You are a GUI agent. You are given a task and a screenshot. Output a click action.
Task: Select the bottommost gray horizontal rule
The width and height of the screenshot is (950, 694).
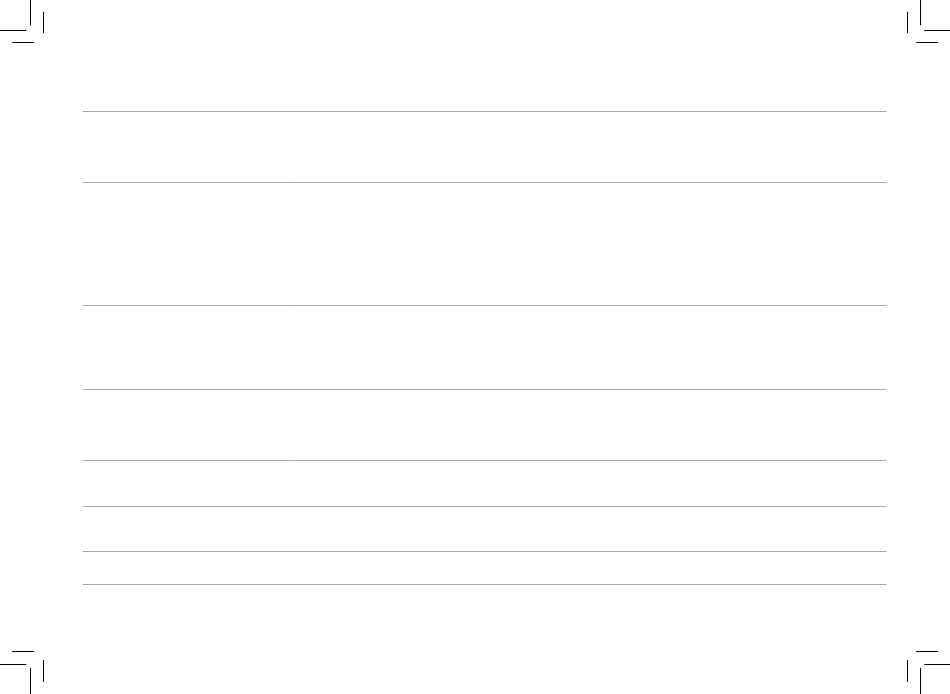(x=484, y=584)
